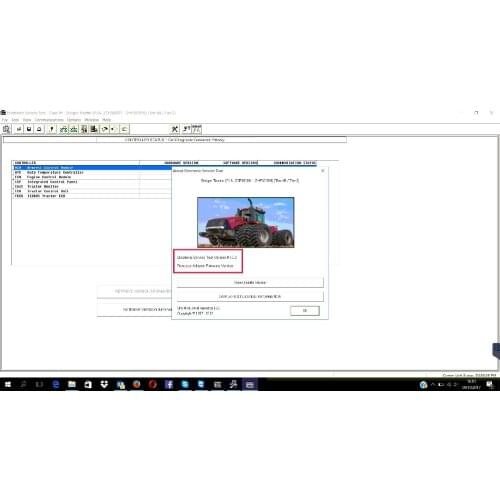Click the last toolbar icon with grid
500x500 pixels.
(197, 129)
